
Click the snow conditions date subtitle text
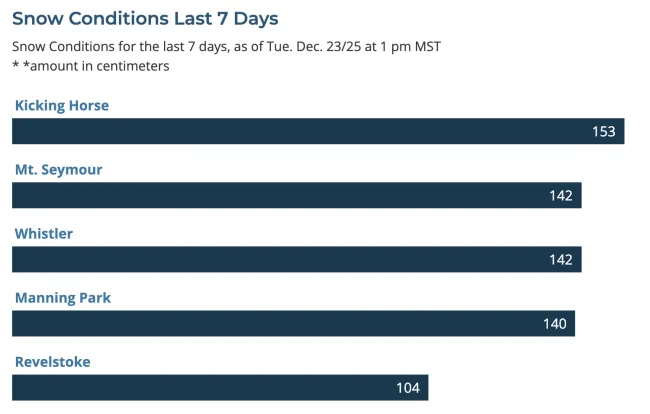click(226, 46)
